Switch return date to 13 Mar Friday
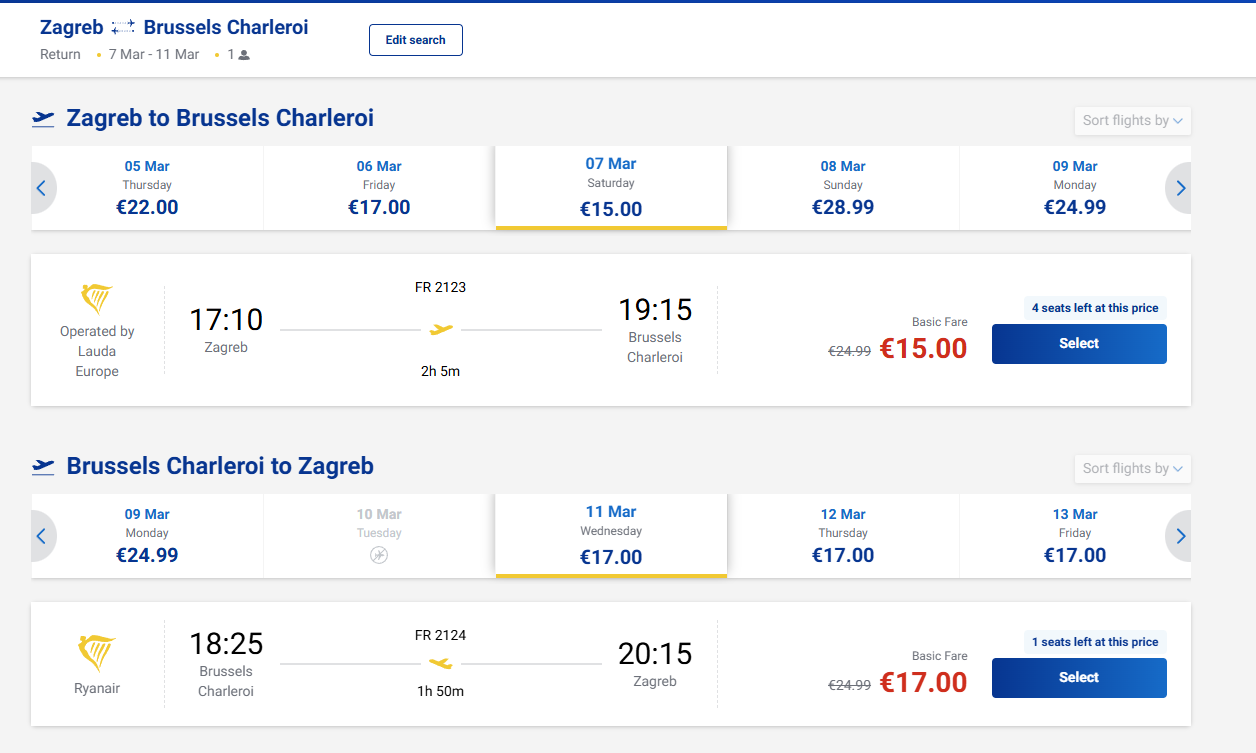This screenshot has width=1256, height=753. point(1075,536)
